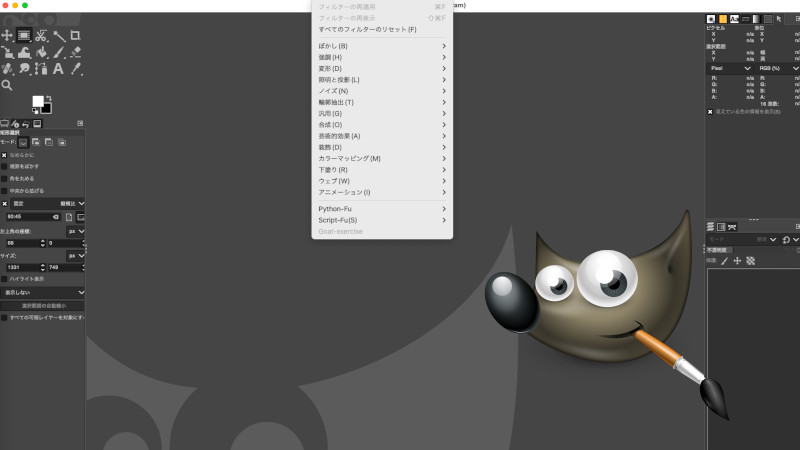Choose the Scissors select tool icon

pyautogui.click(x=41, y=35)
